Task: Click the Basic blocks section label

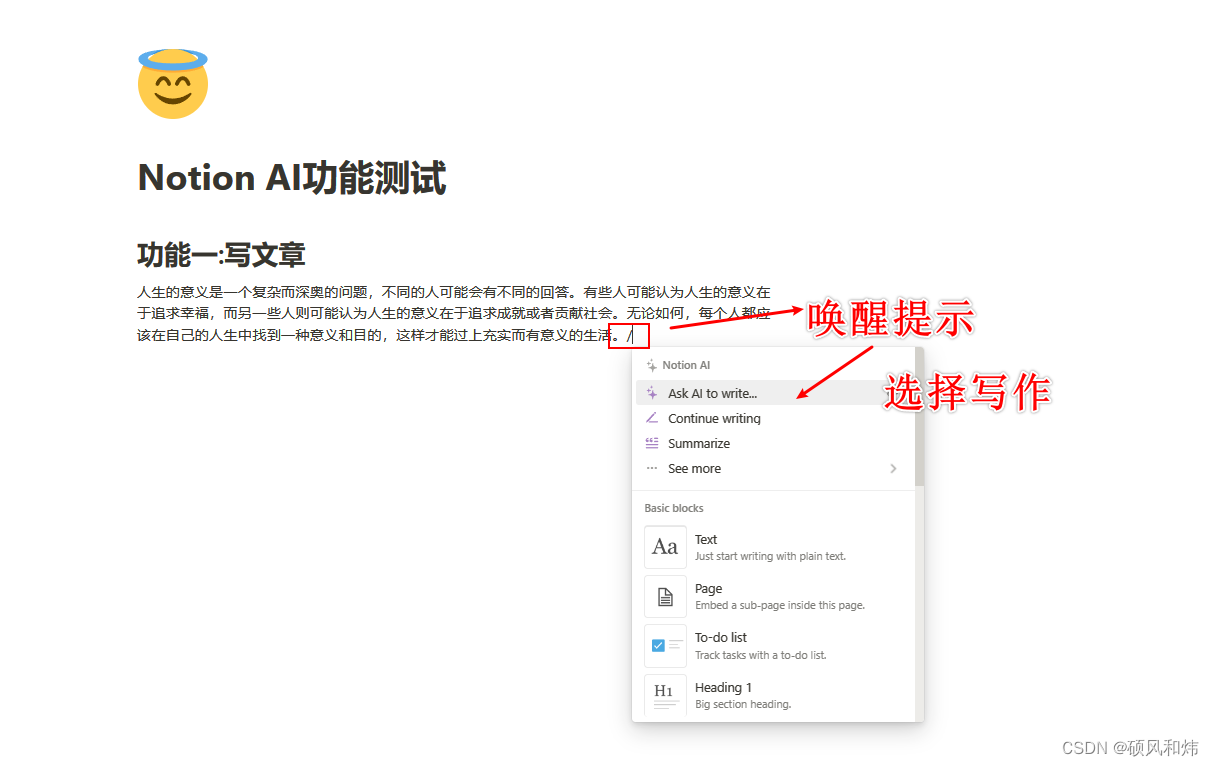Action: tap(674, 508)
